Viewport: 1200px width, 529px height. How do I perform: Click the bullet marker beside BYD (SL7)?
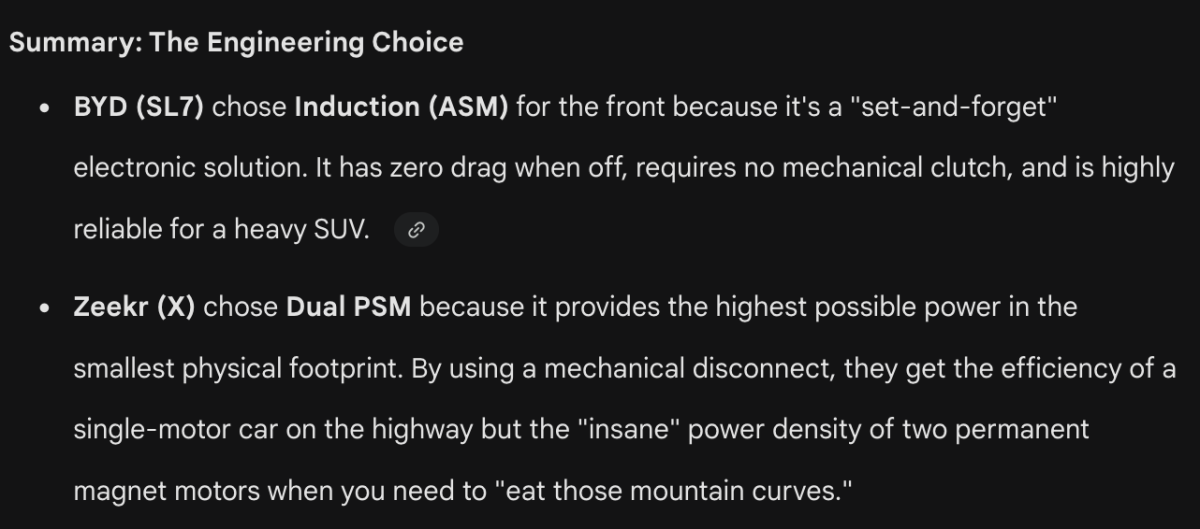click(x=45, y=108)
